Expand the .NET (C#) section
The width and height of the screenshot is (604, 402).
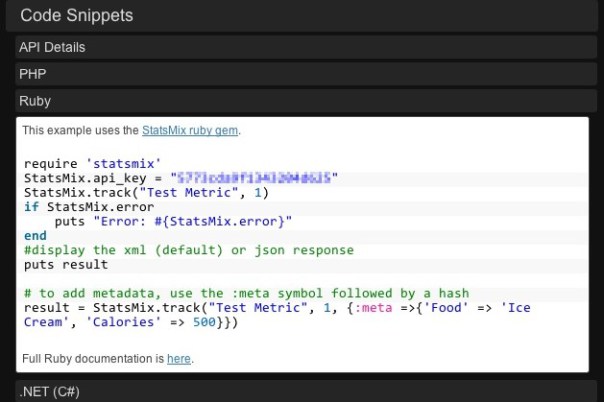[x=306, y=391]
